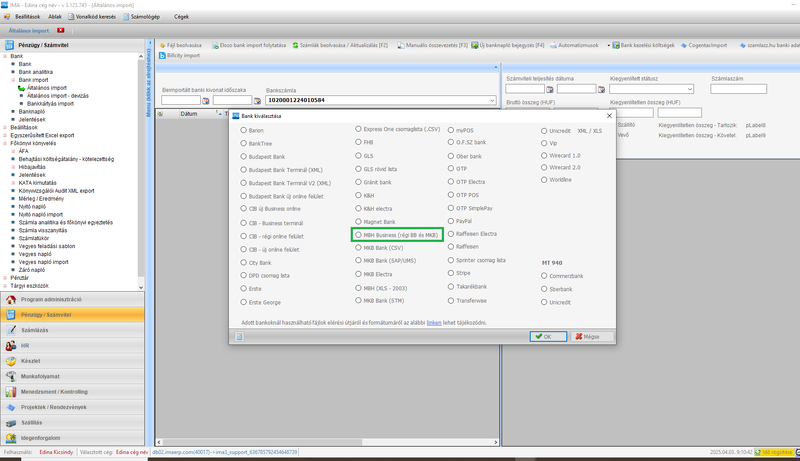The width and height of the screenshot is (800, 461).
Task: Open the Beállítások menu
Action: pos(27,17)
